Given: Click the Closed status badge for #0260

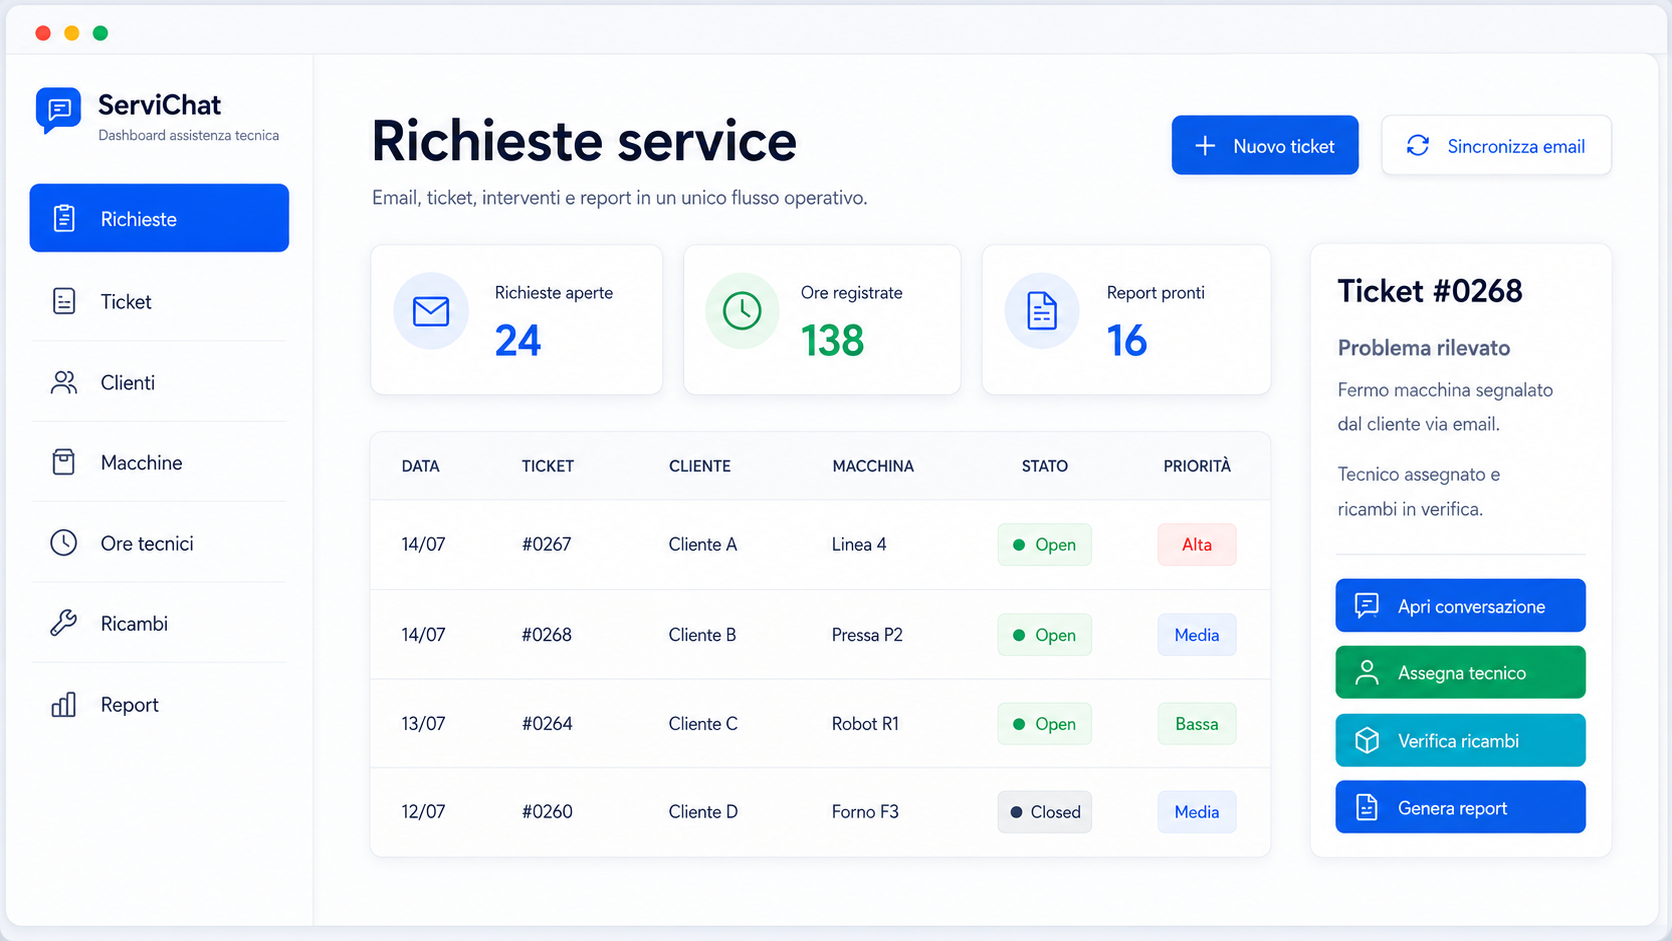Looking at the screenshot, I should coord(1044,812).
